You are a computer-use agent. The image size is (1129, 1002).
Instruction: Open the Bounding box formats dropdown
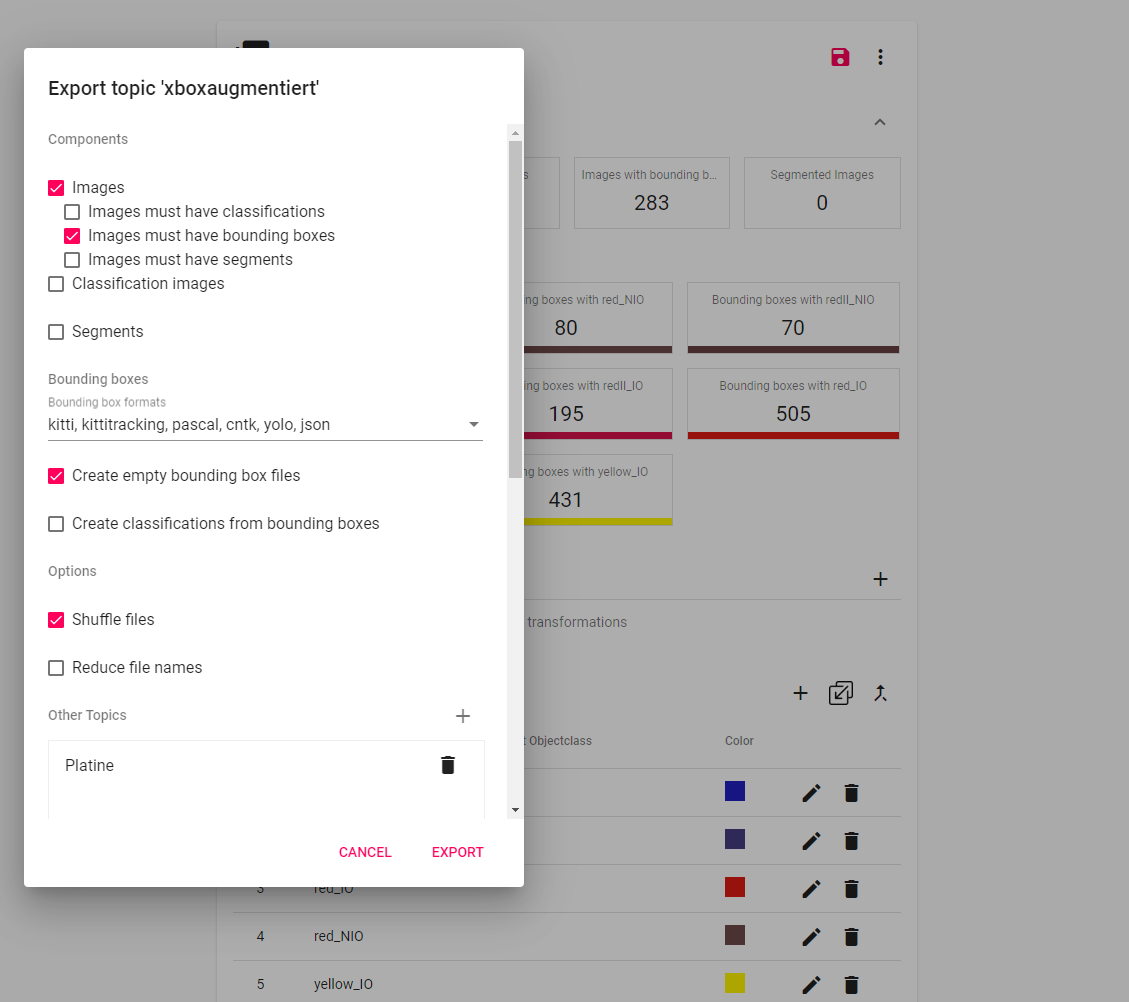coord(265,425)
